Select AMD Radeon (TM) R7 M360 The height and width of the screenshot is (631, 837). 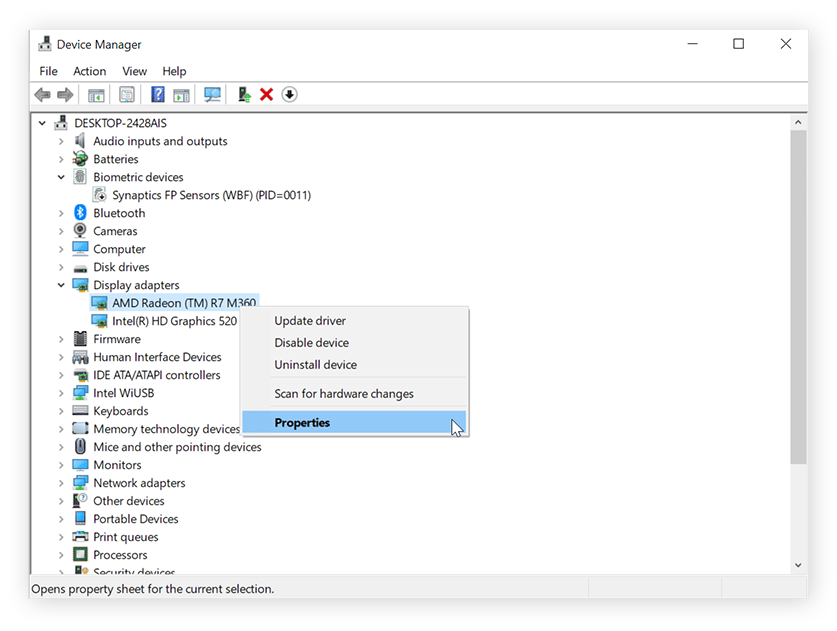[x=184, y=303]
